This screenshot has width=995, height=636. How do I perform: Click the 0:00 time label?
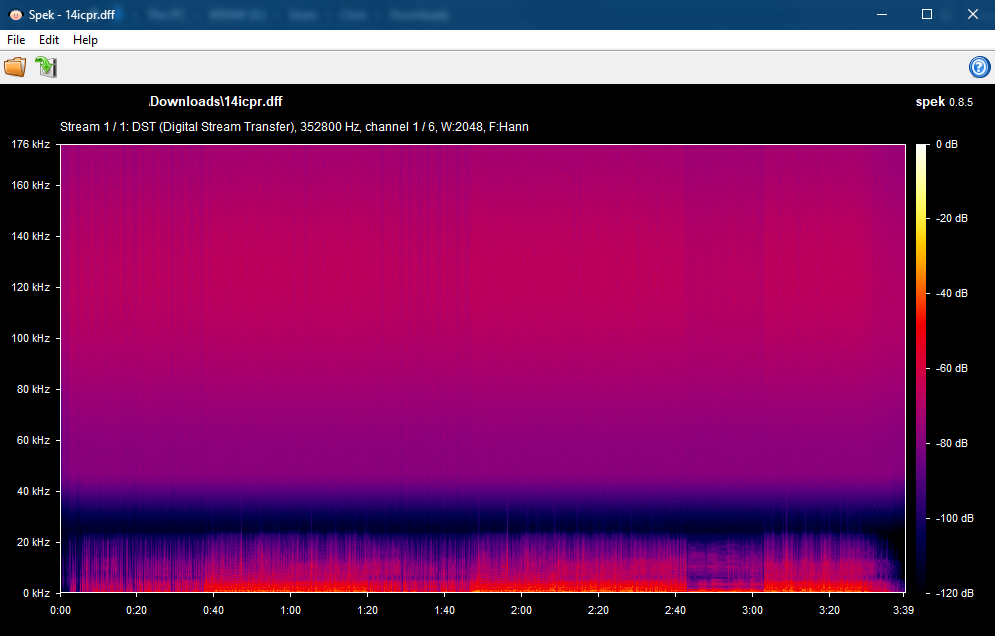click(x=60, y=610)
